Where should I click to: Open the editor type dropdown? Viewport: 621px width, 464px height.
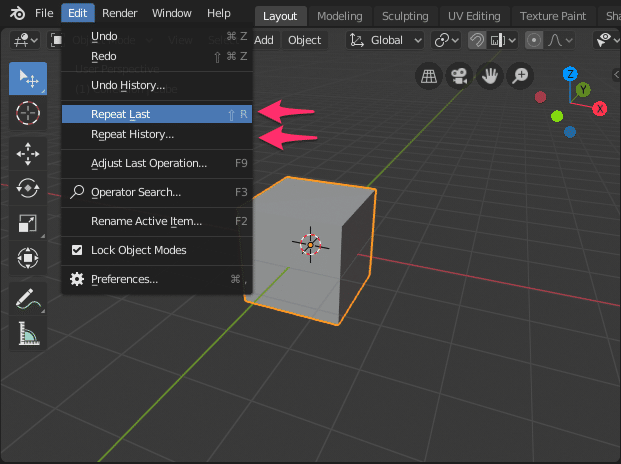click(26, 40)
